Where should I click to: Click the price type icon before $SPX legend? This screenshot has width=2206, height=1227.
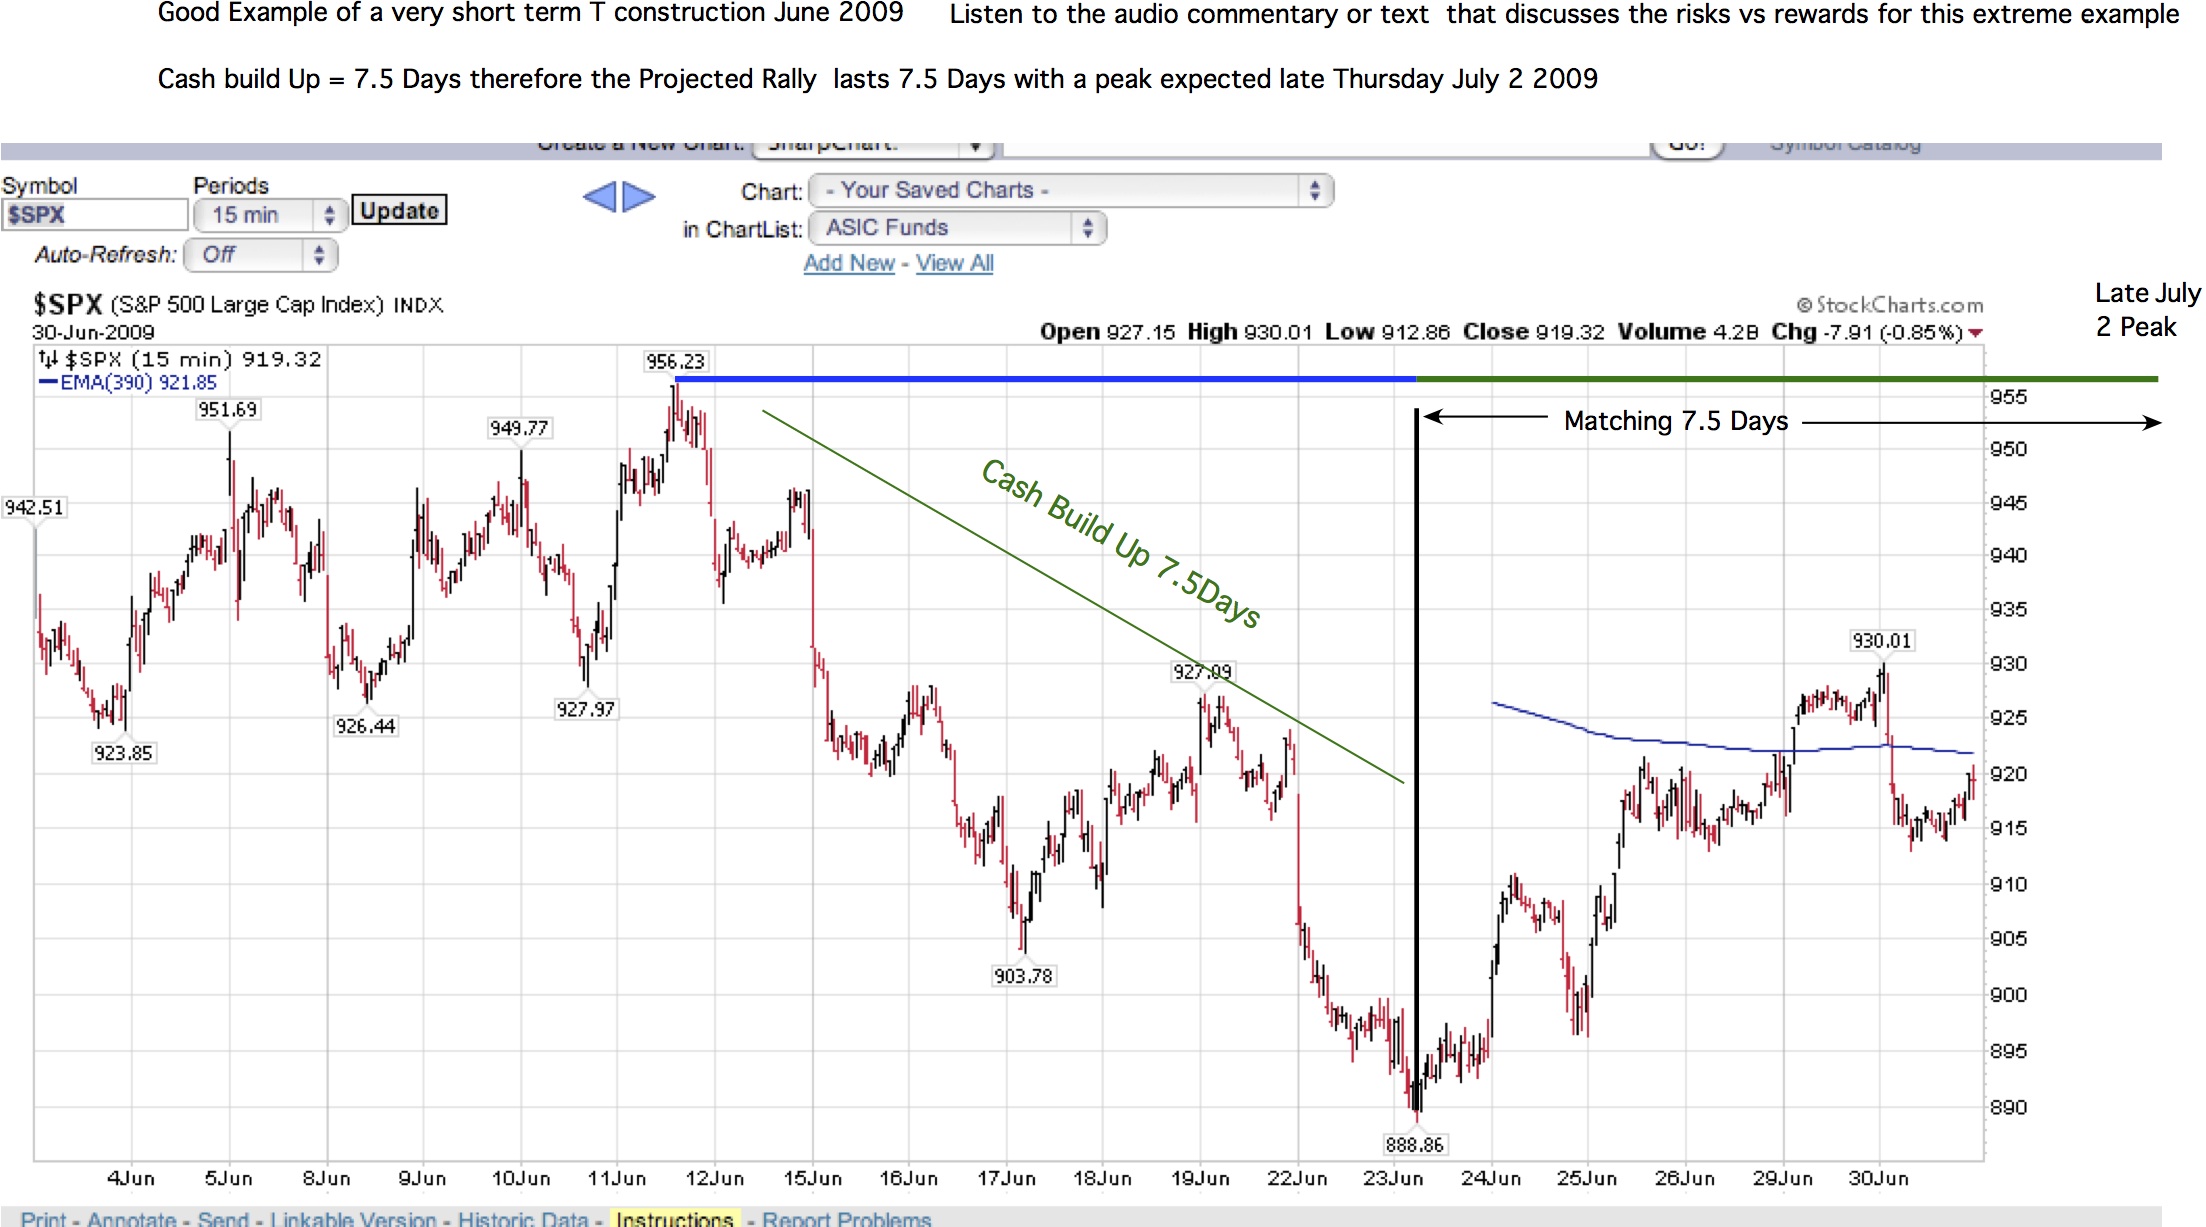(48, 359)
